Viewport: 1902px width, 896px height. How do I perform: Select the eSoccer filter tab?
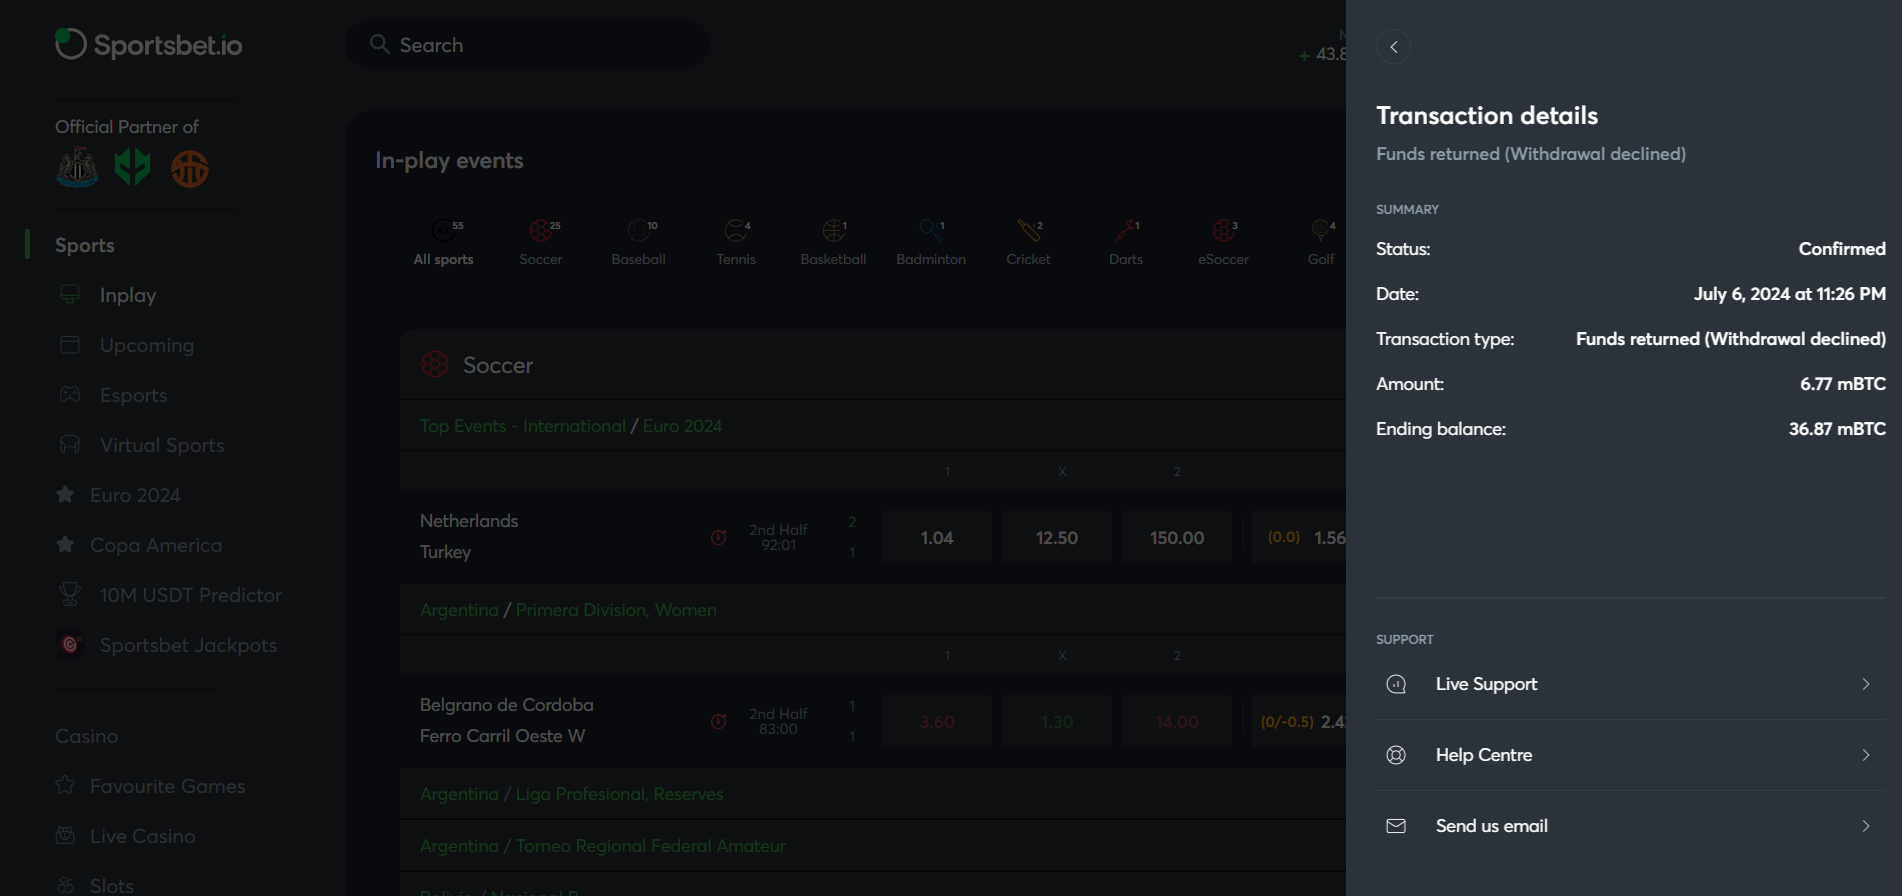[1223, 242]
